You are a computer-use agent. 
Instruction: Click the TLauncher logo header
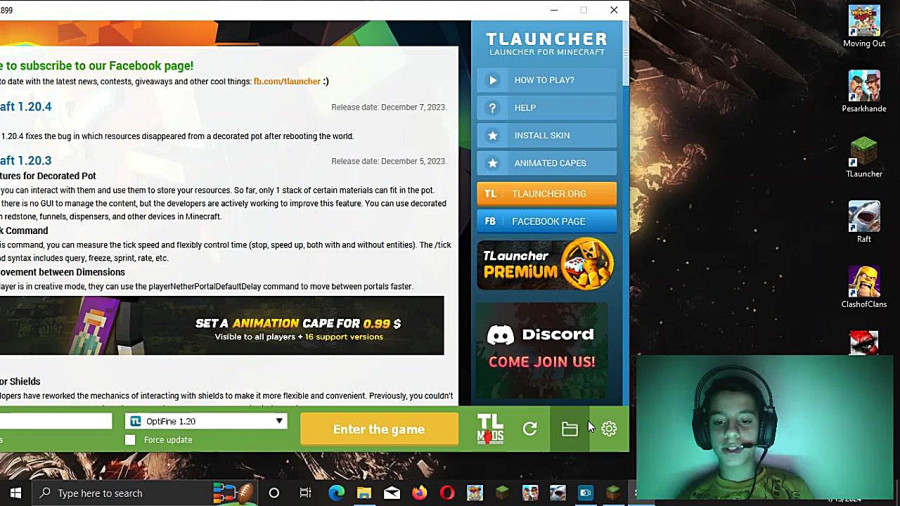tap(546, 44)
